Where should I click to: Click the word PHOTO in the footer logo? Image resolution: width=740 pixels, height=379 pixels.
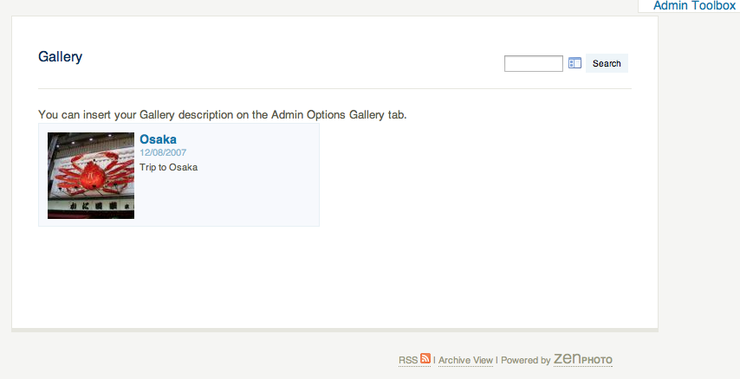[x=597, y=361]
